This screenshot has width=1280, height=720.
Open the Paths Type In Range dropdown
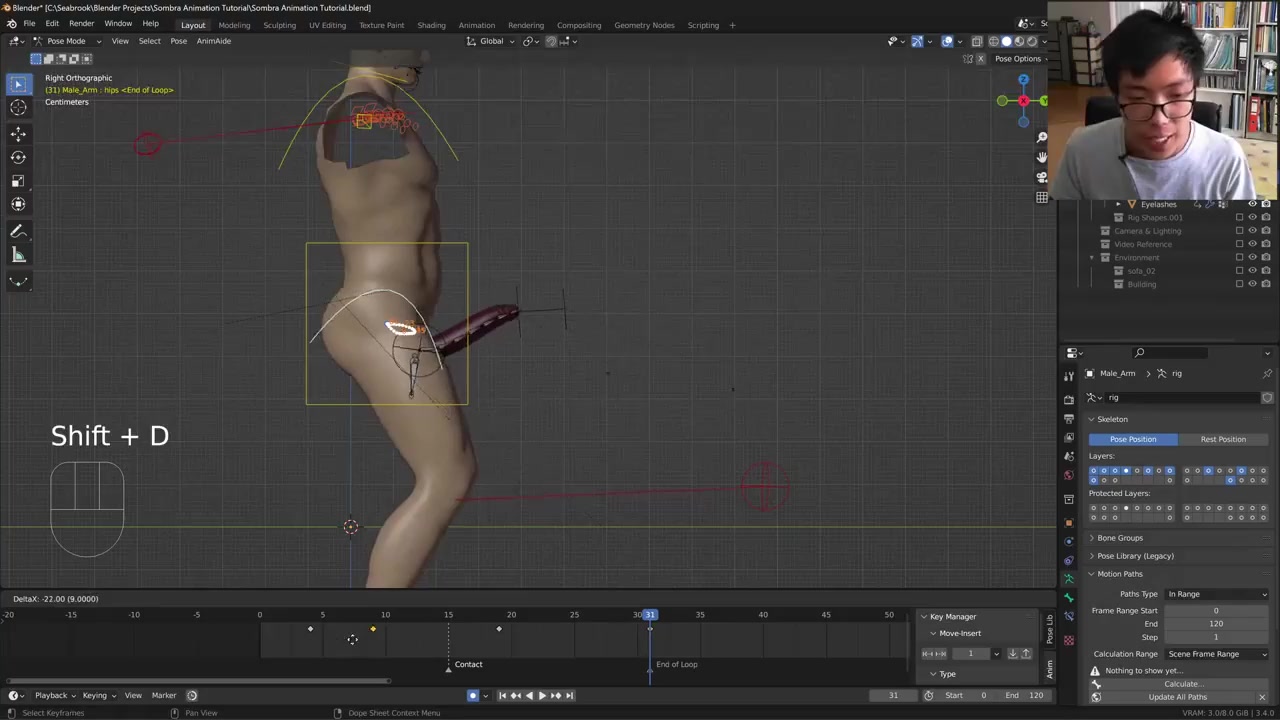click(x=1216, y=594)
